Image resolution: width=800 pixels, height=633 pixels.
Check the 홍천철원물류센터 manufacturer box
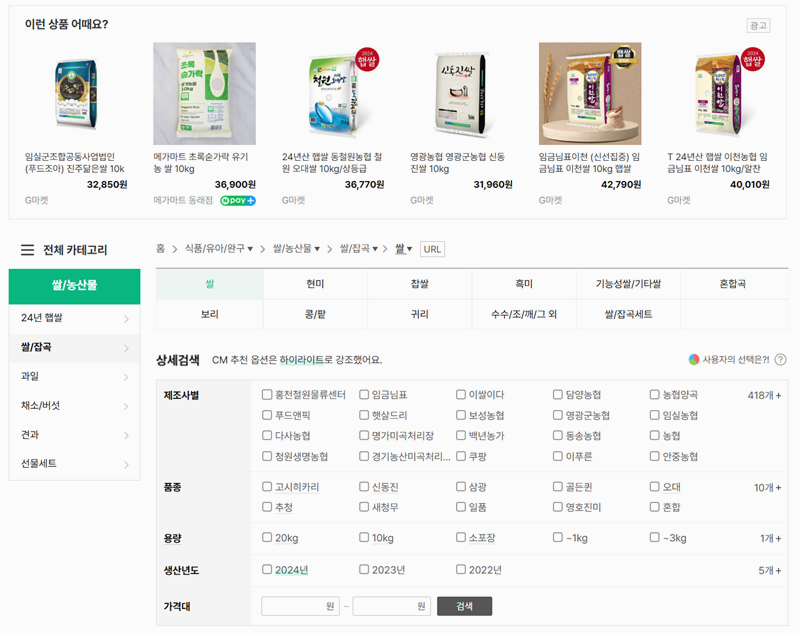pos(267,394)
